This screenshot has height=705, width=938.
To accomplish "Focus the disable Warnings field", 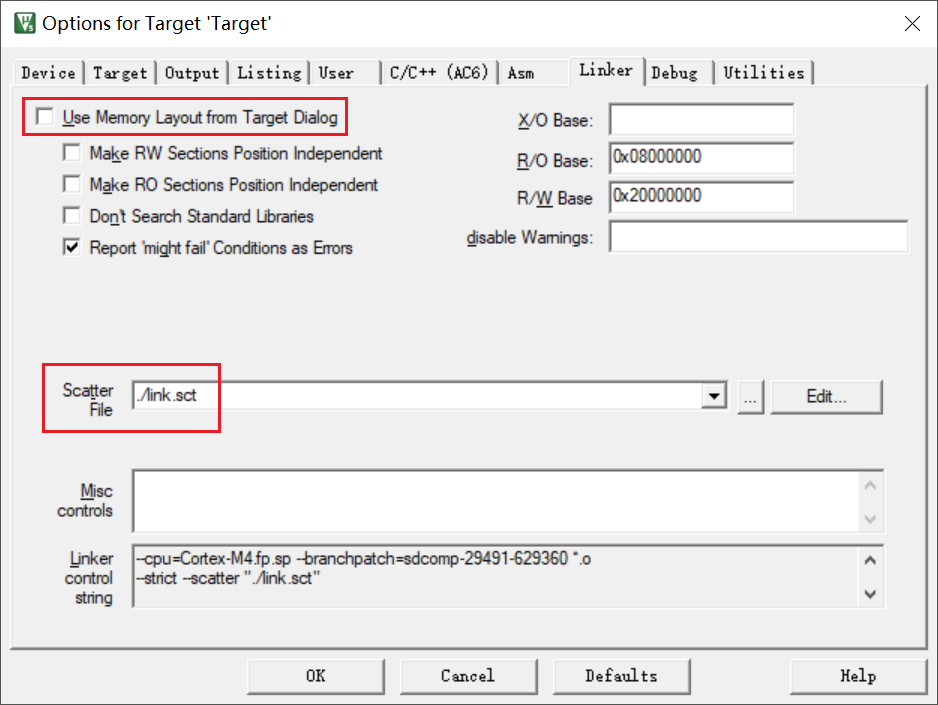I will [759, 237].
